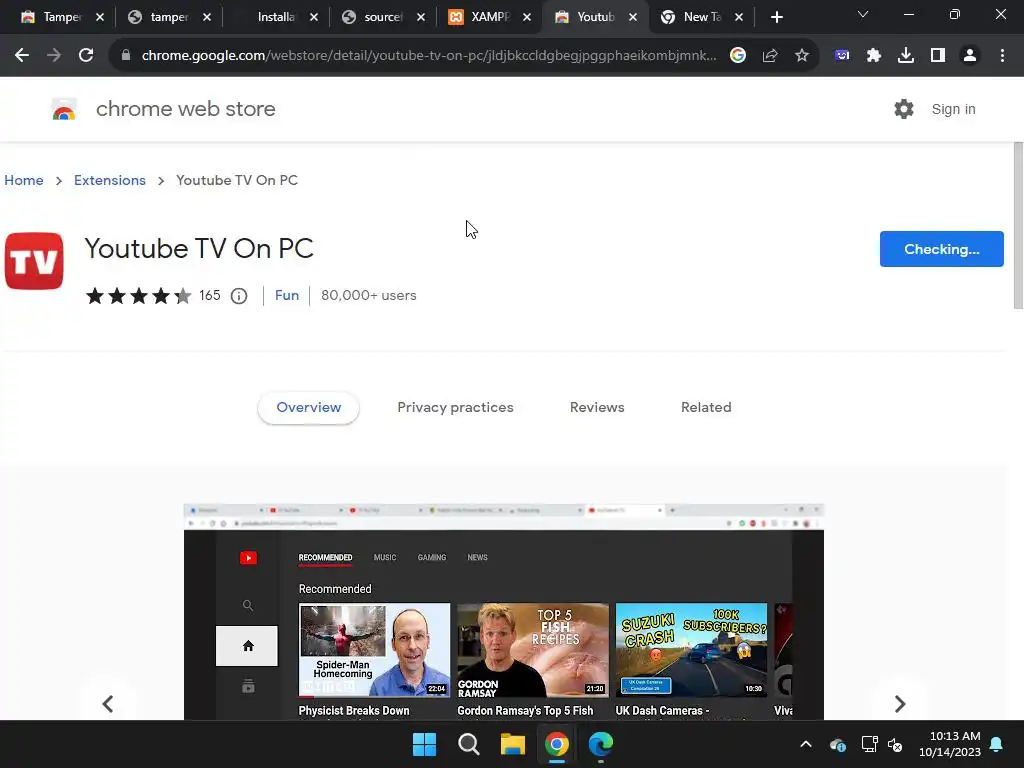
Task: Close the XAMPP tab
Action: [527, 17]
